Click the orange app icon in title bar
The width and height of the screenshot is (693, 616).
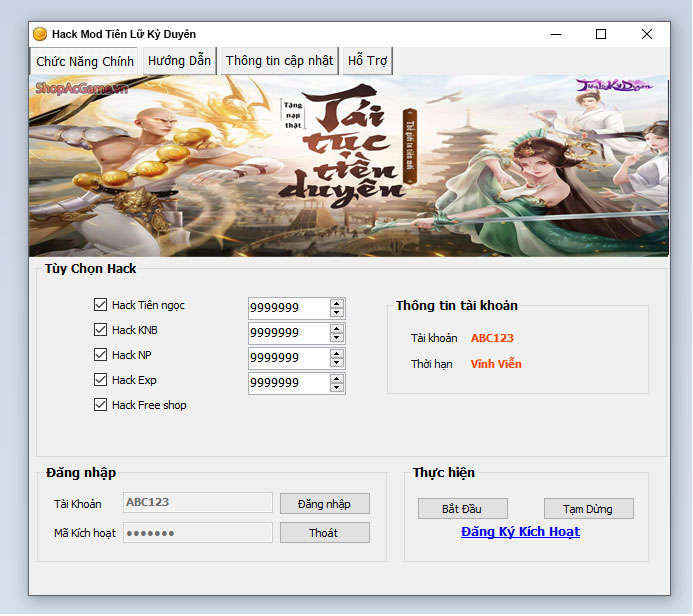click(x=40, y=34)
